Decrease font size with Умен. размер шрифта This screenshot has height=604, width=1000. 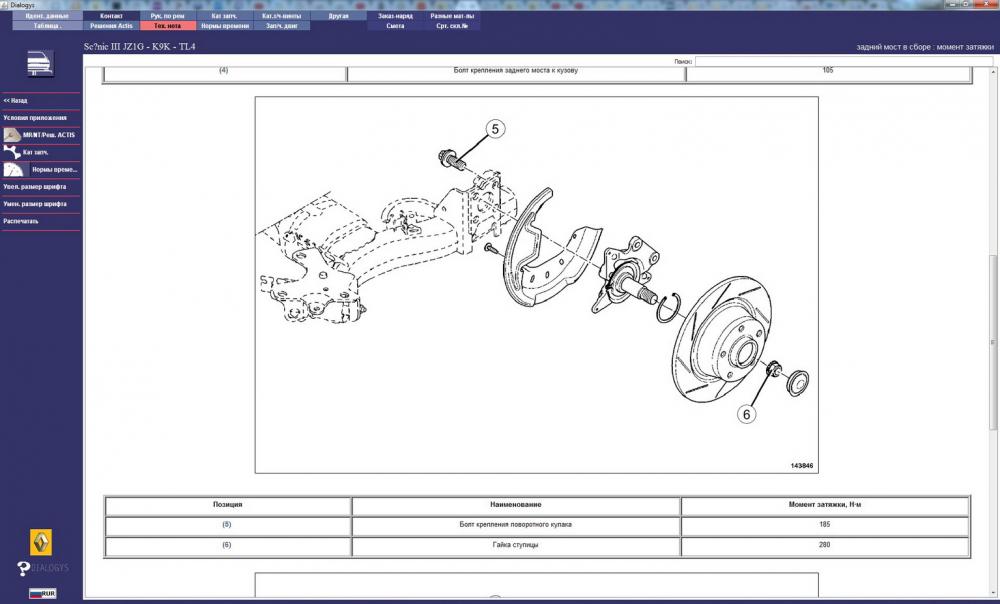[x=34, y=204]
